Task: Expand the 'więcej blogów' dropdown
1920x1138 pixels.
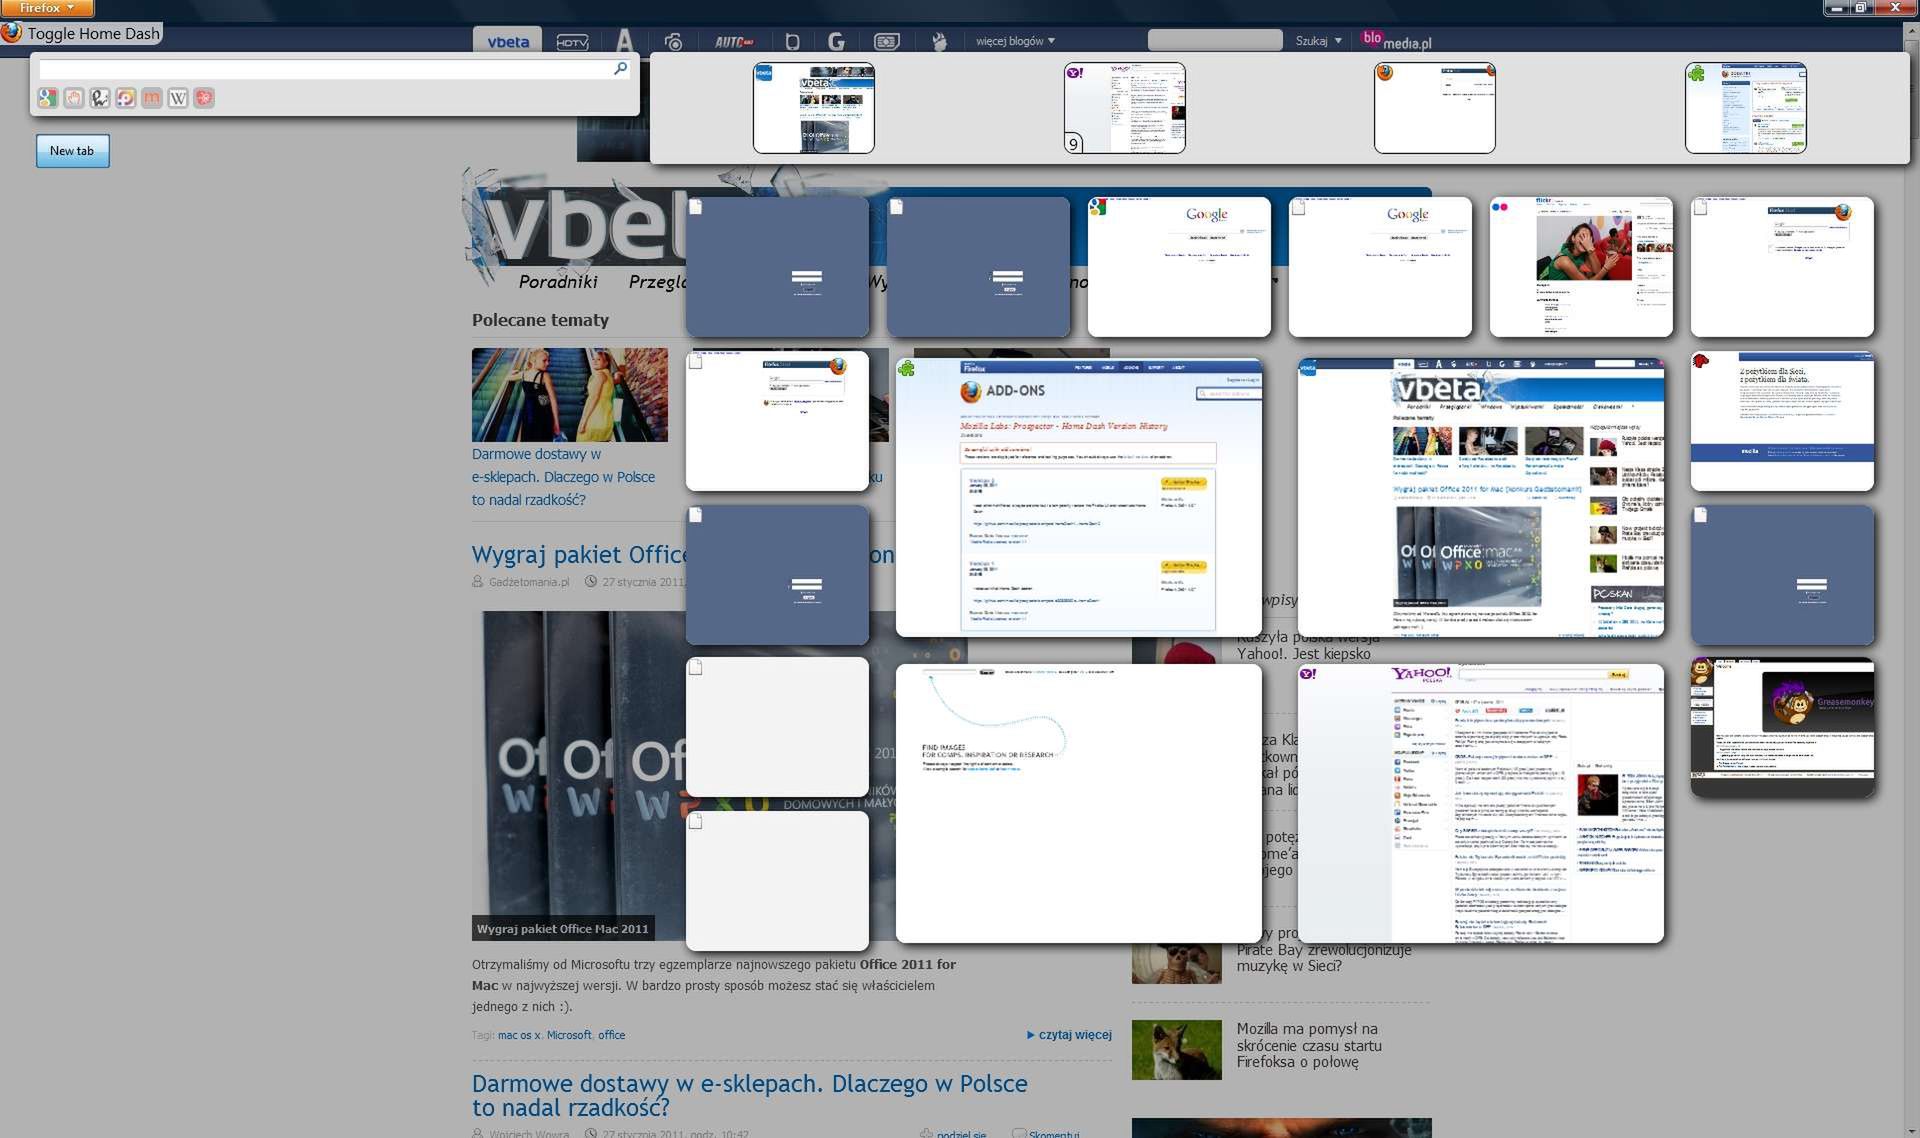Action: tap(1015, 41)
